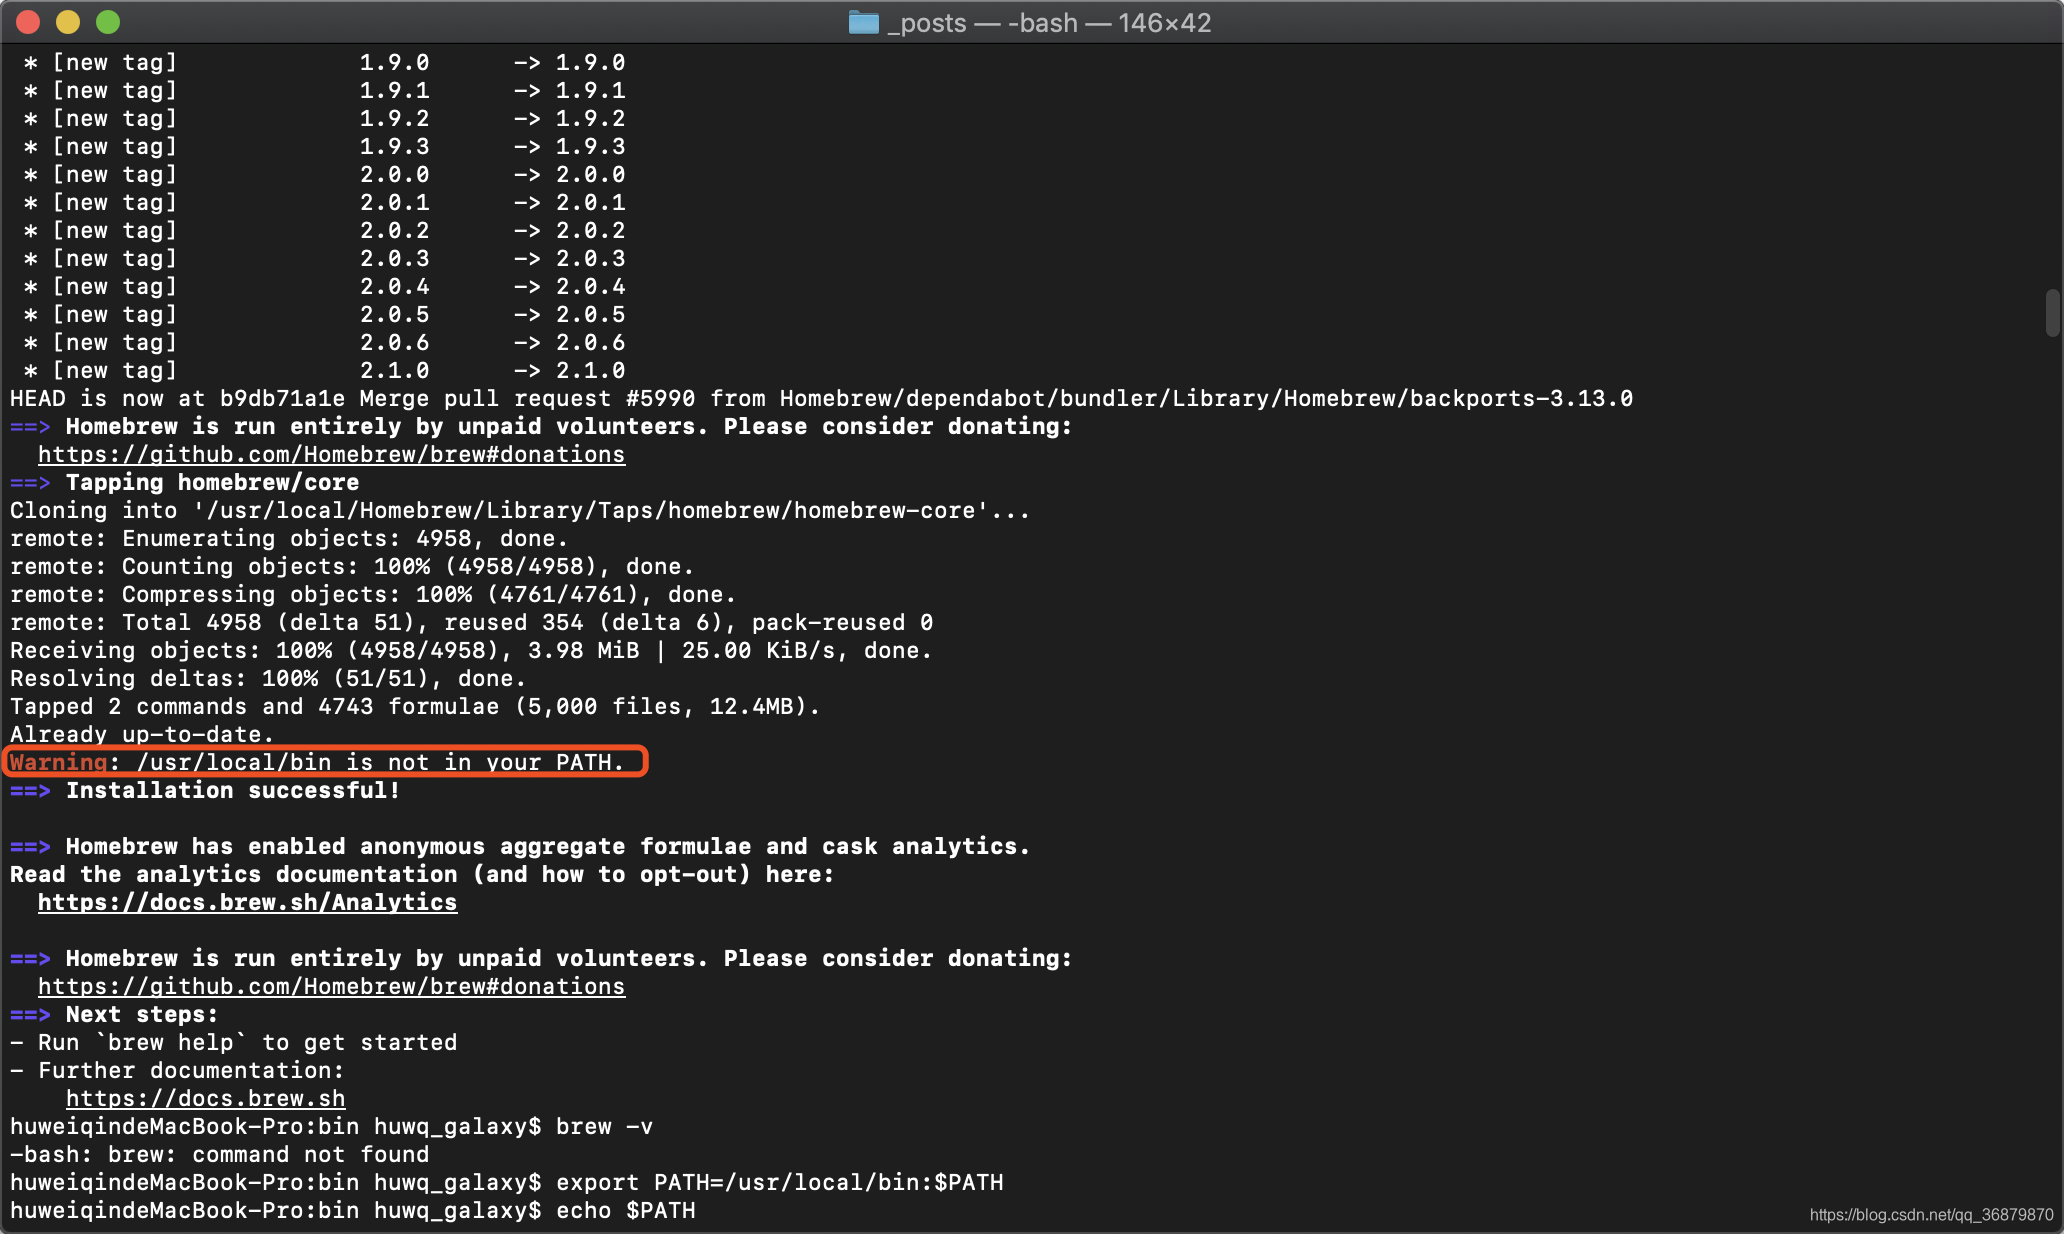
Task: Open the docs.brew.sh/Analytics link
Action: [247, 903]
